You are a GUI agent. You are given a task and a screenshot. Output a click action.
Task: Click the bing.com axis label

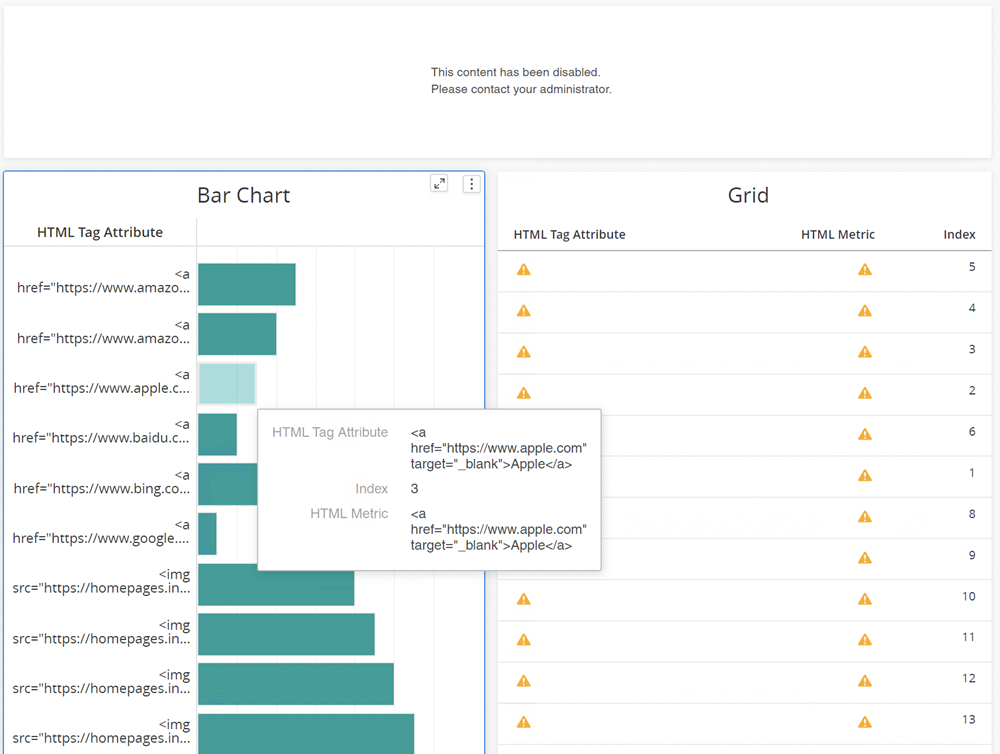[101, 482]
